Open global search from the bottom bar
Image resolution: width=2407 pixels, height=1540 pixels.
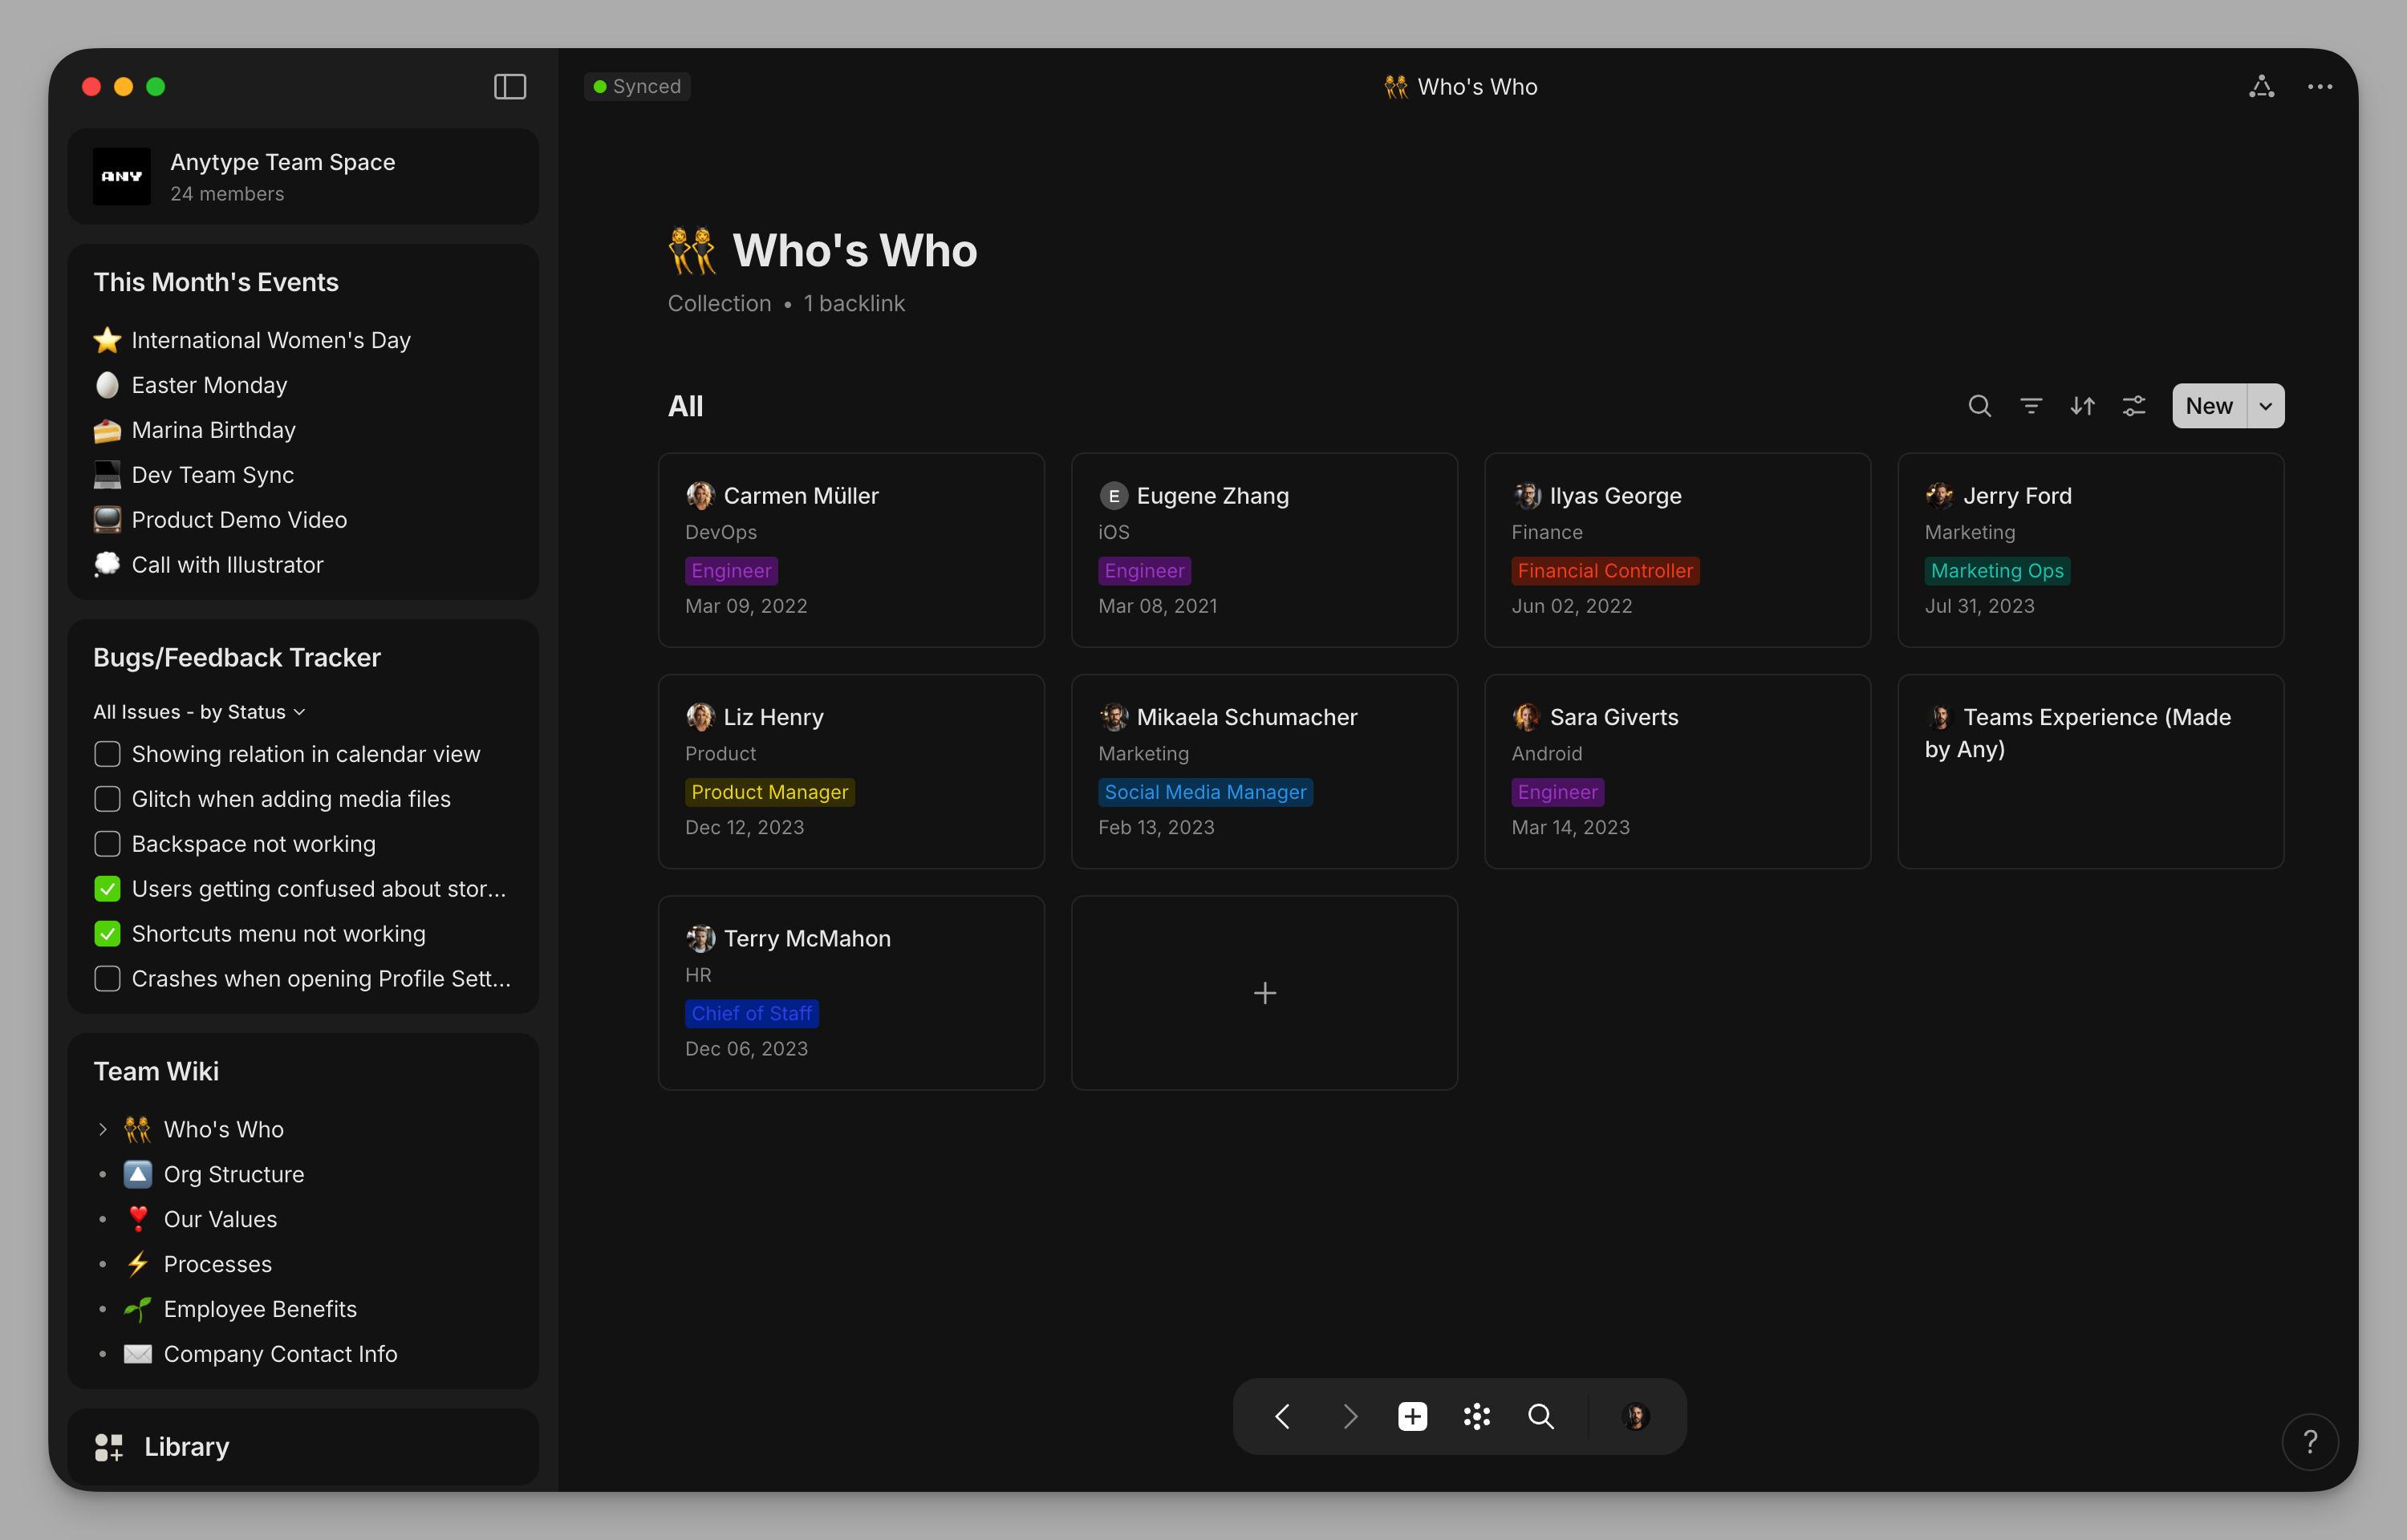(x=1540, y=1416)
